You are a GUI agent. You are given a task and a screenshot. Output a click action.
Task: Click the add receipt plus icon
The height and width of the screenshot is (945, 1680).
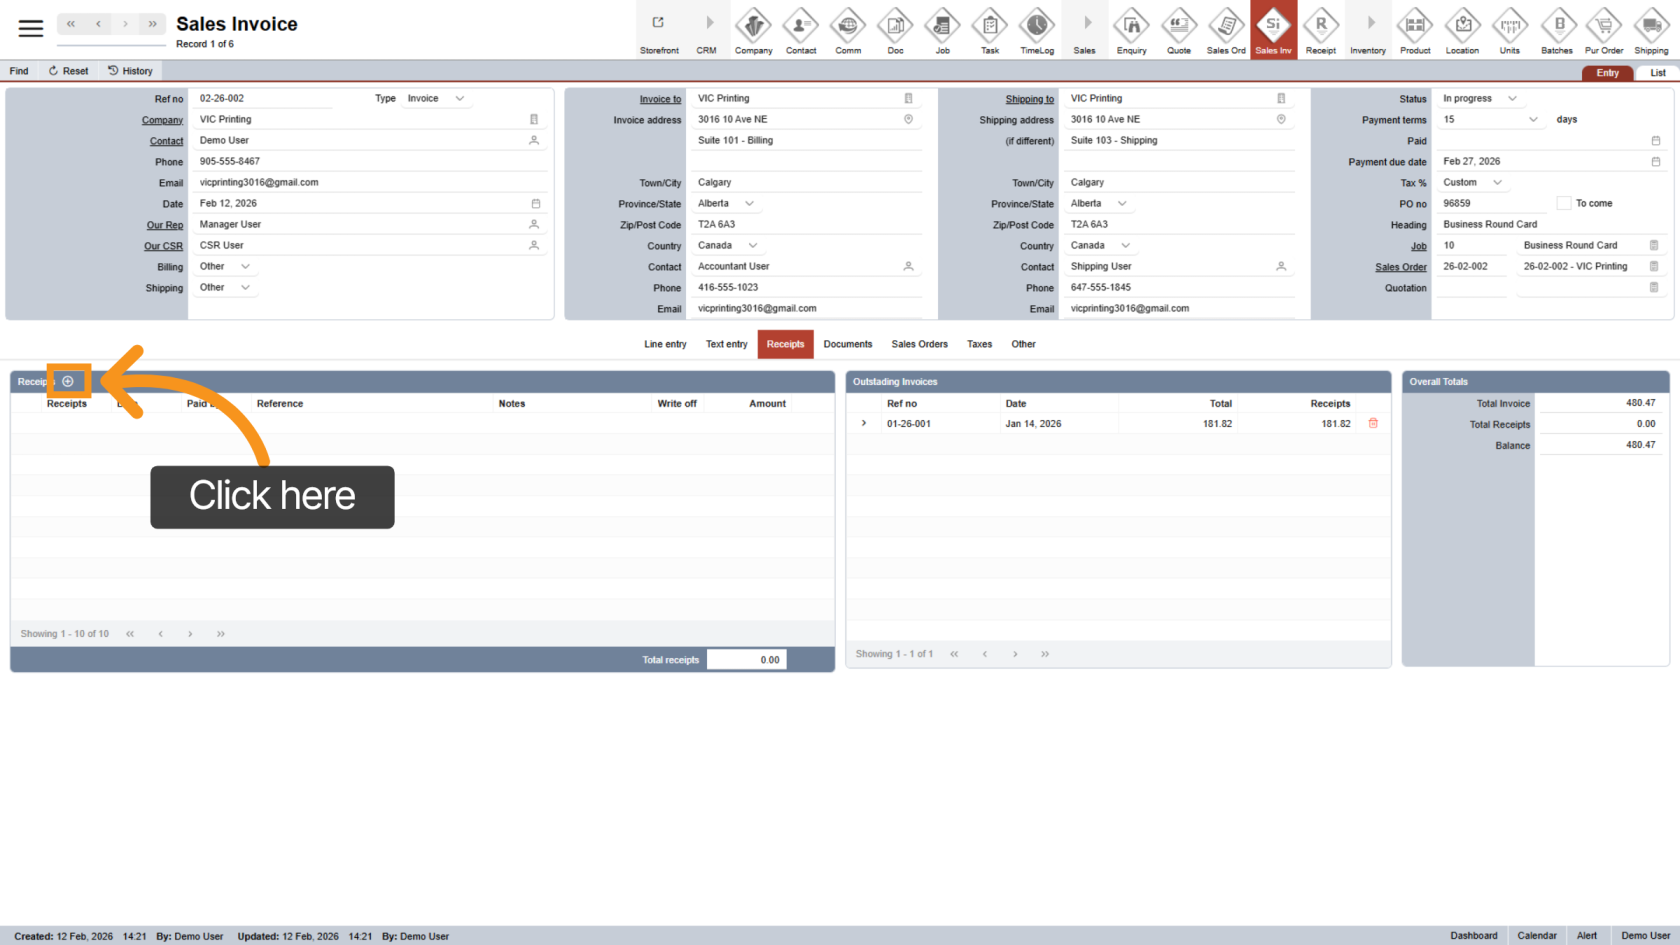click(x=68, y=381)
